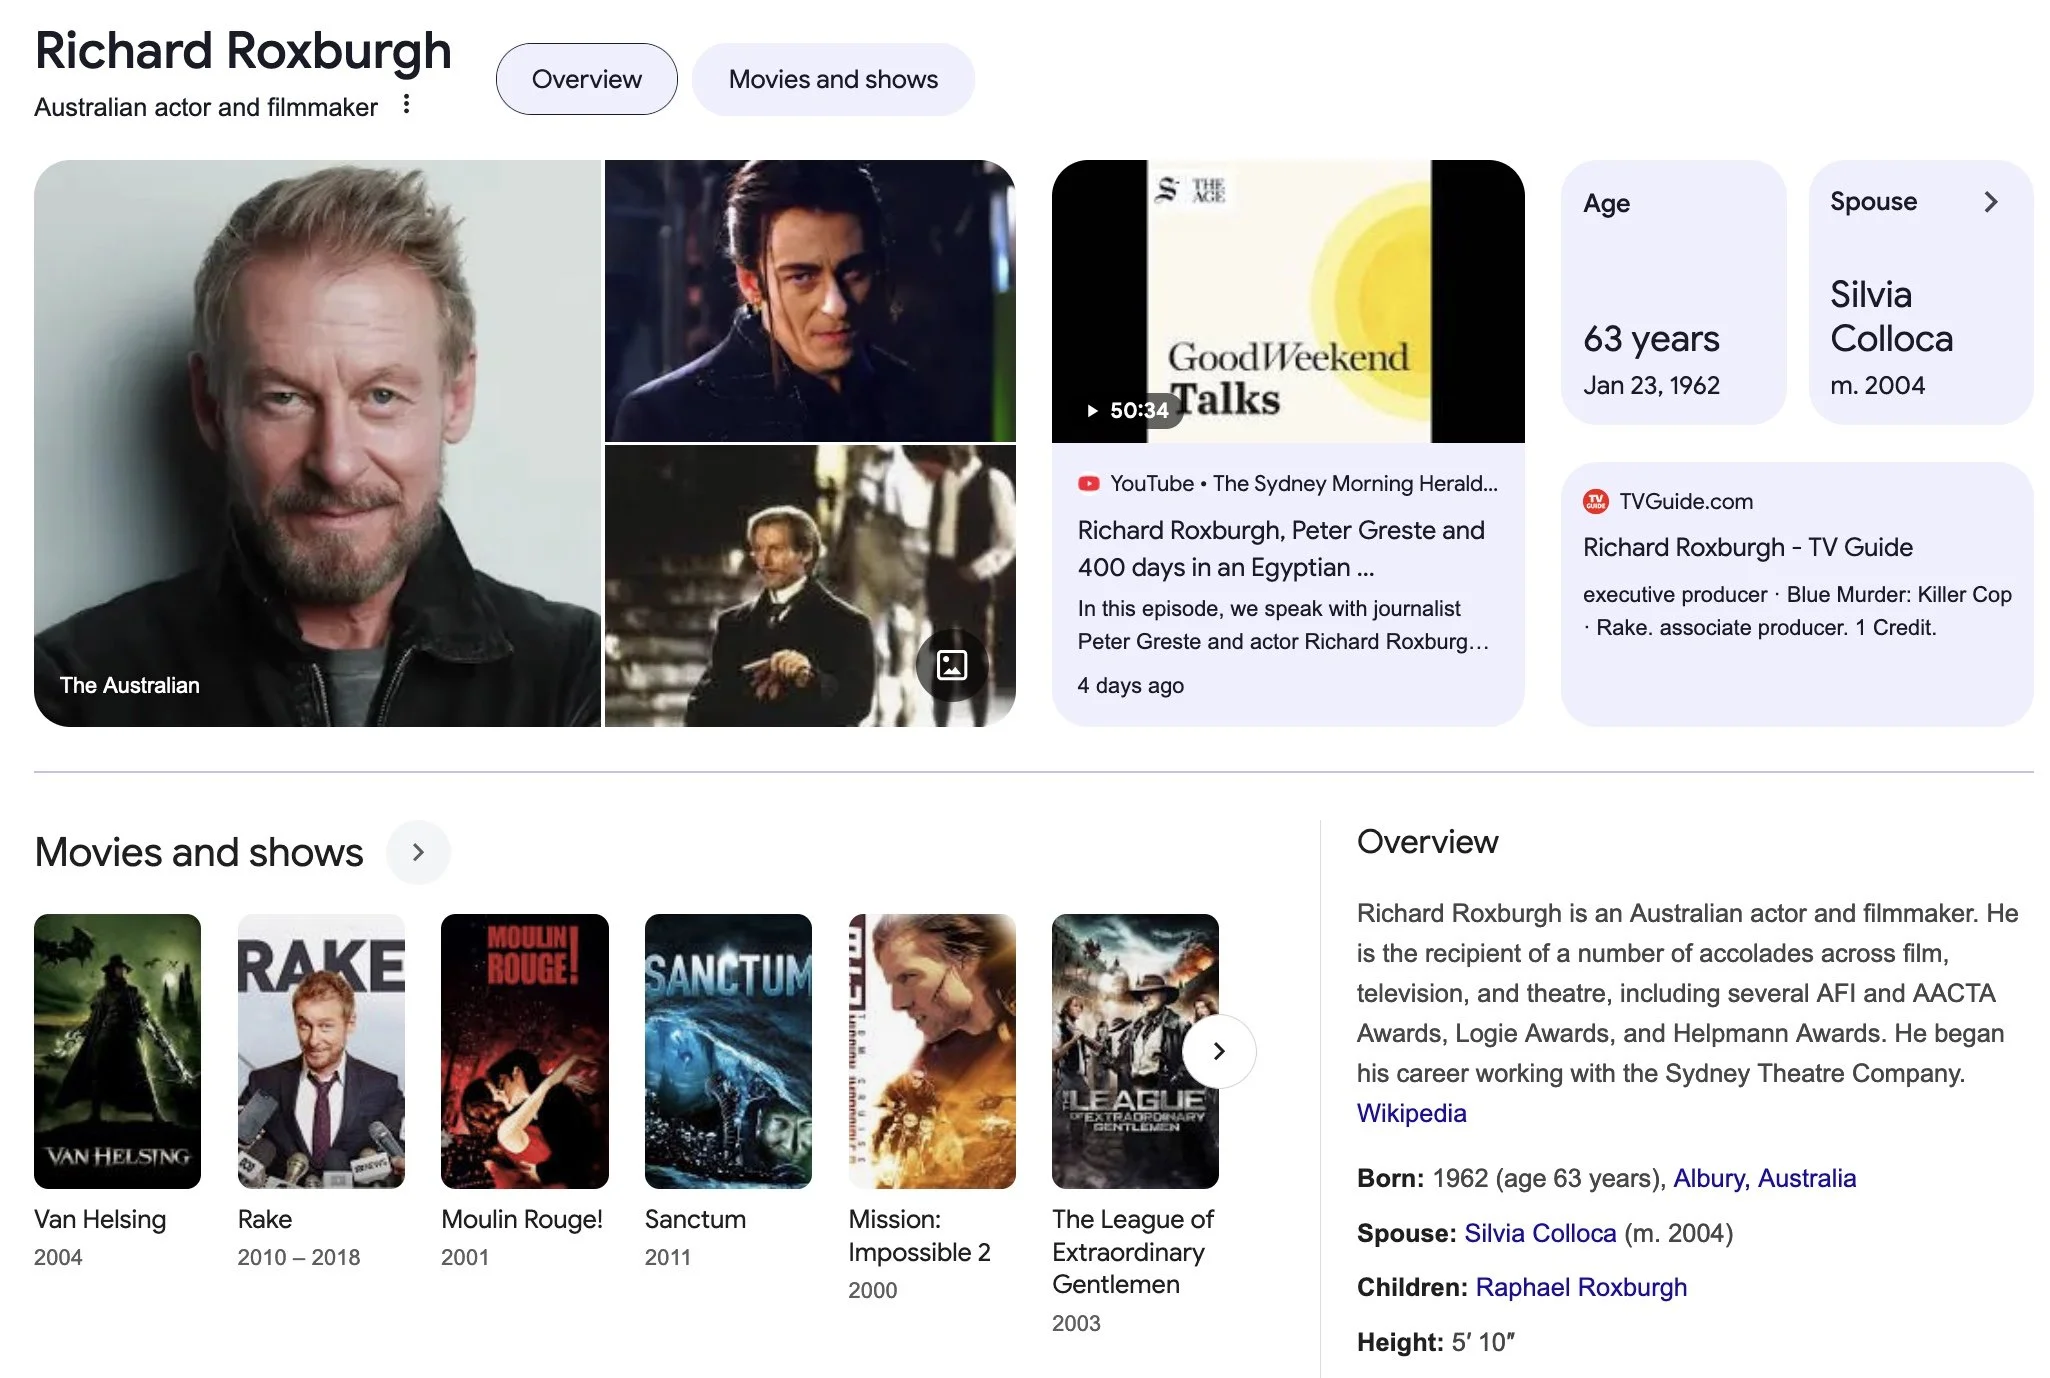Click the YouTube source icon
Screen dimensions: 2050x1378
click(1088, 484)
